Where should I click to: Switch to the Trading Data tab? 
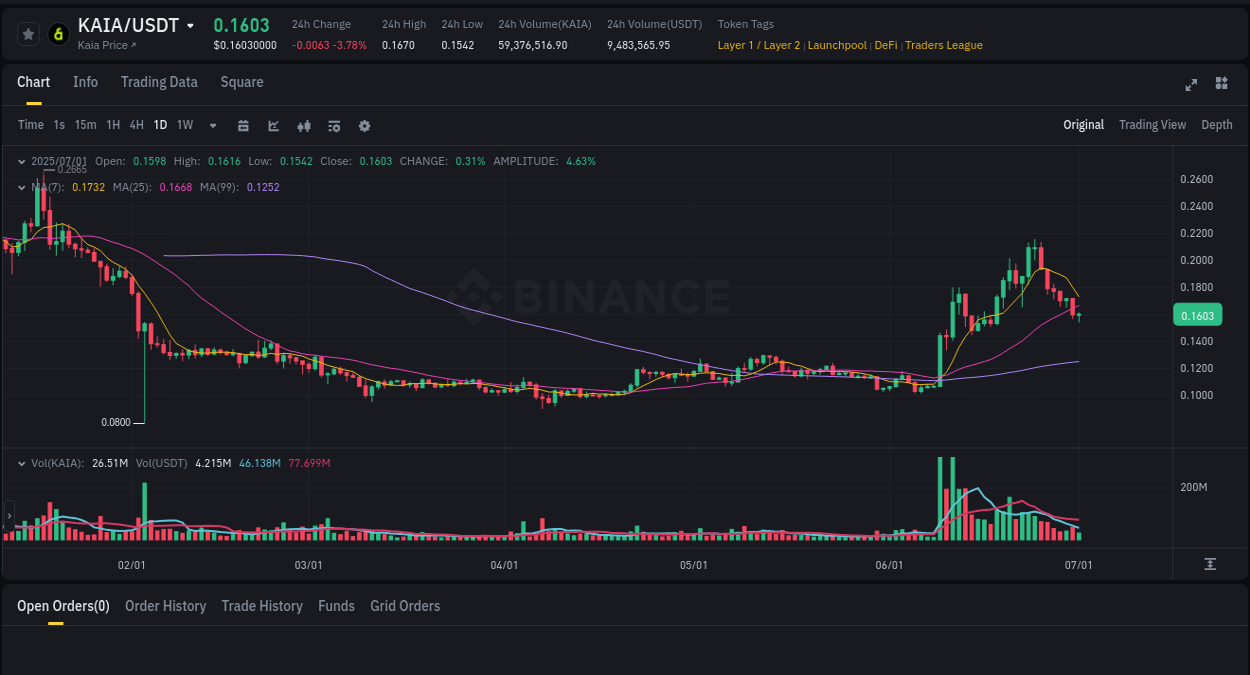[159, 82]
